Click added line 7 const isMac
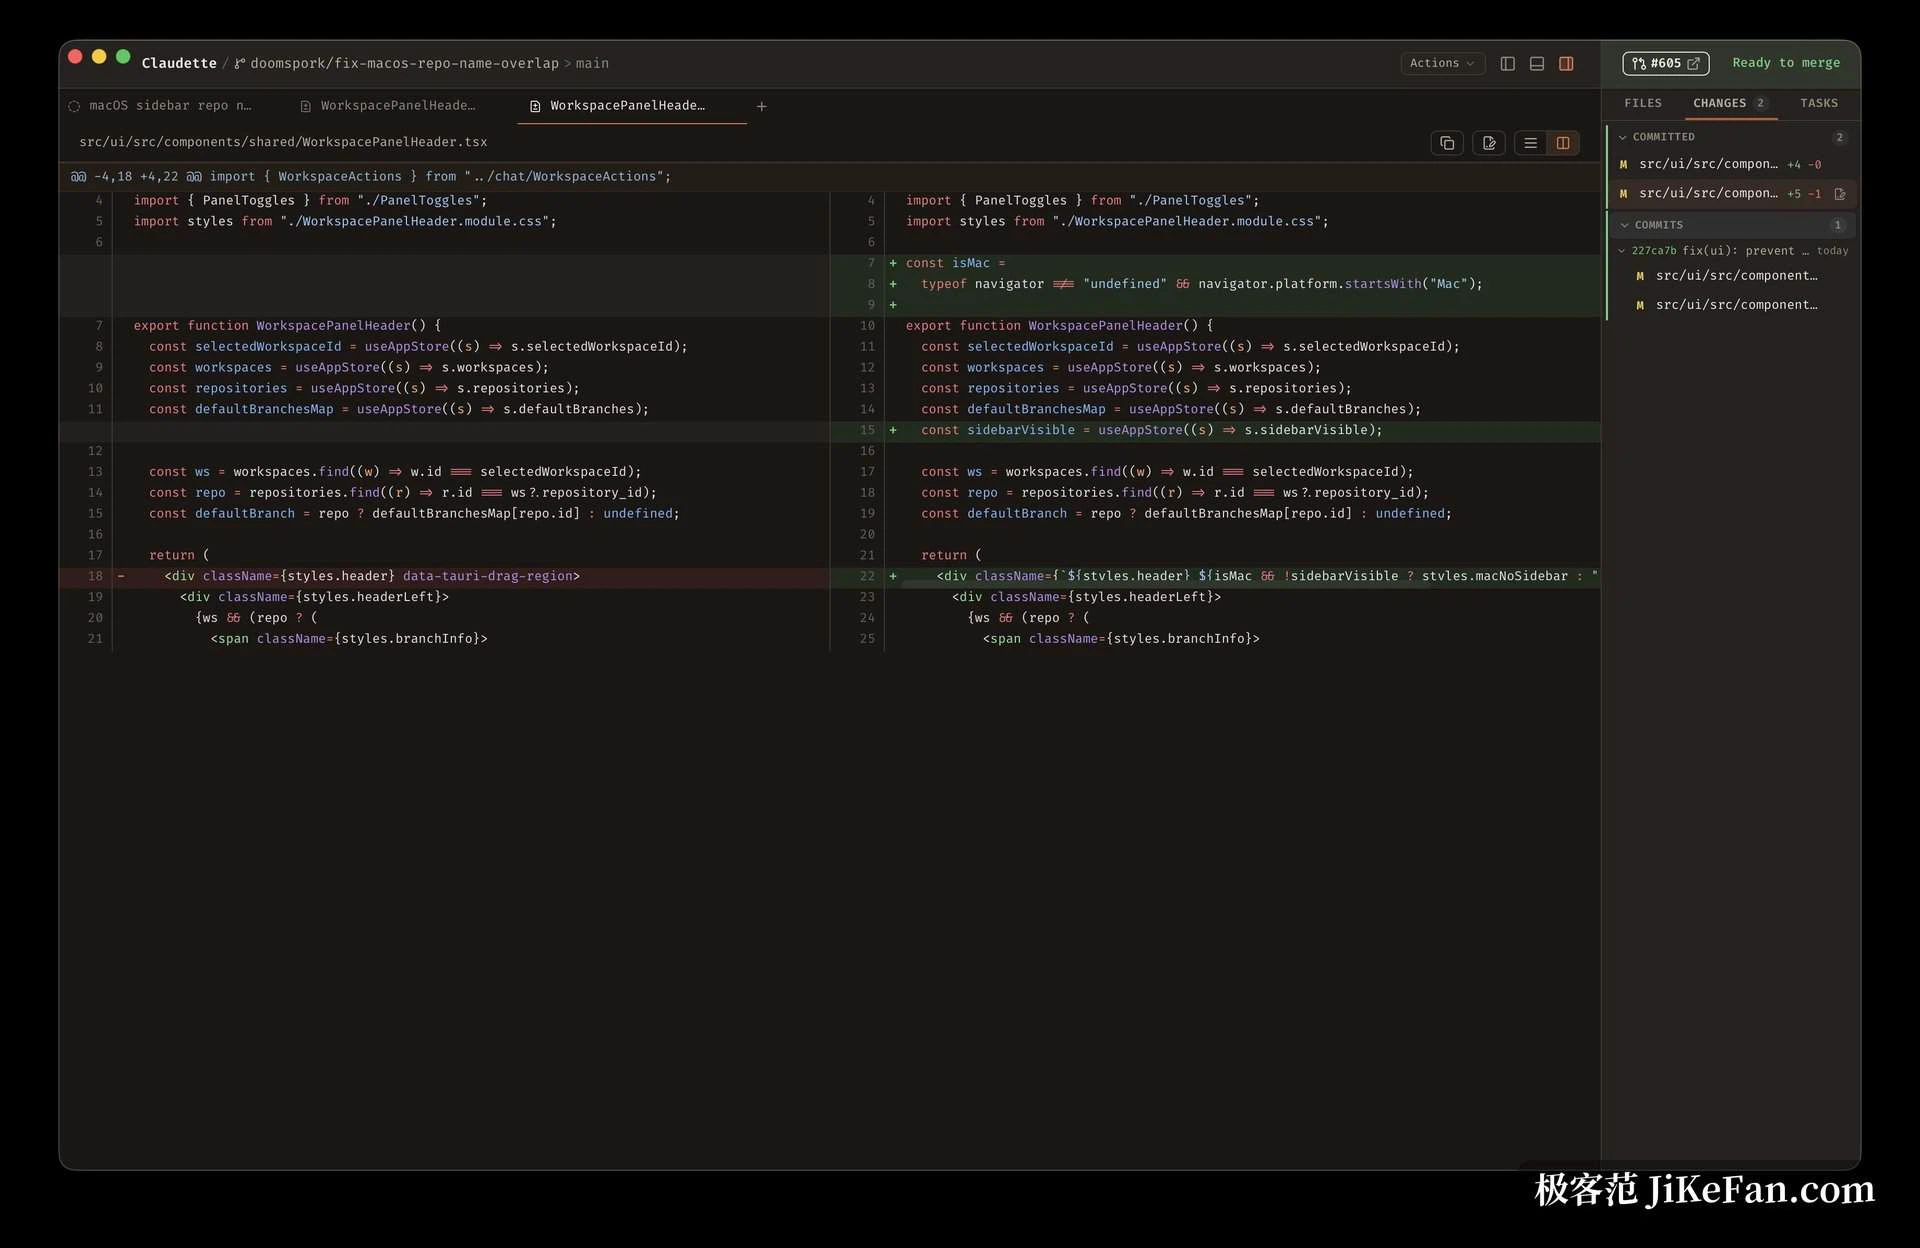The image size is (1920, 1248). (955, 263)
